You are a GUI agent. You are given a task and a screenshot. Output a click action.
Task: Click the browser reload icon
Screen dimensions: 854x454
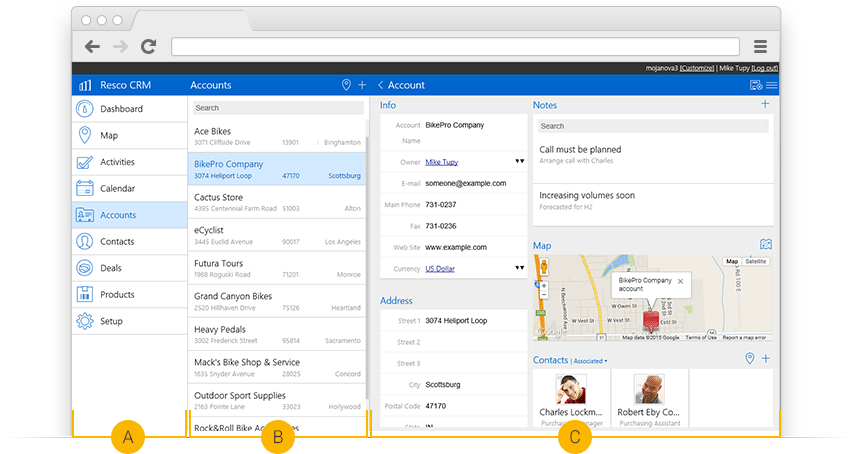(x=148, y=46)
